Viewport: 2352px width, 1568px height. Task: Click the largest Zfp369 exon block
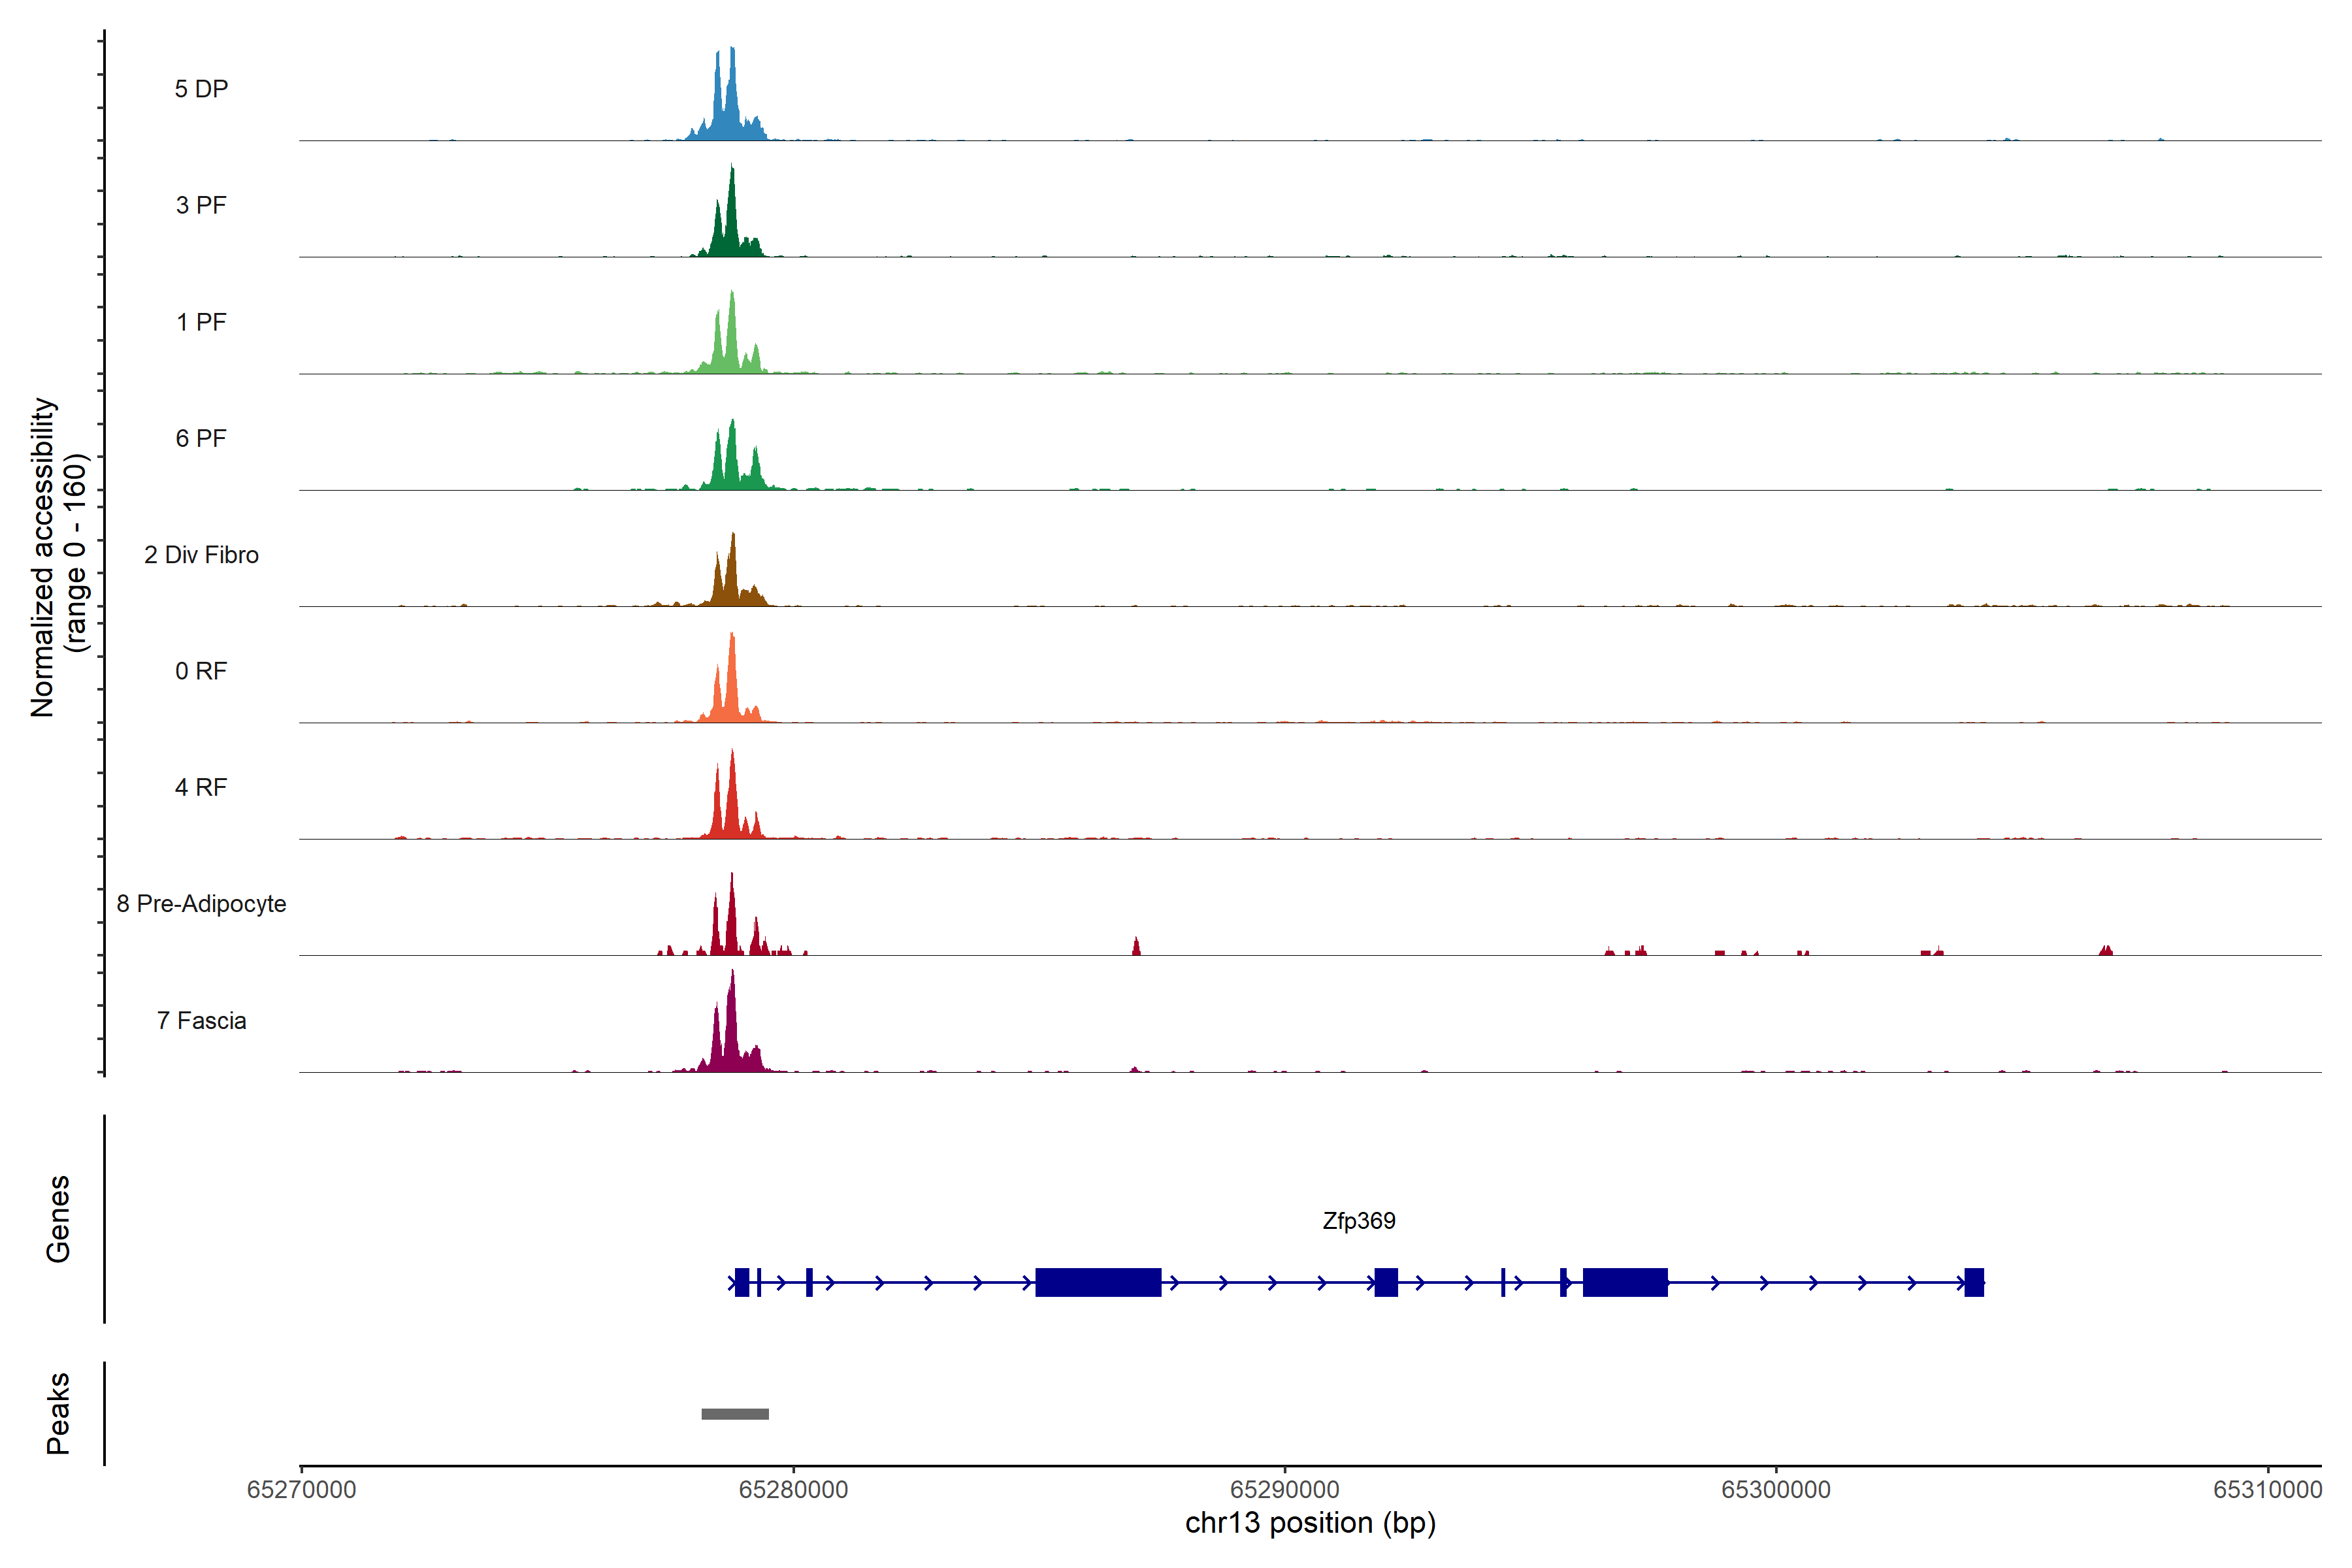coord(1098,1282)
